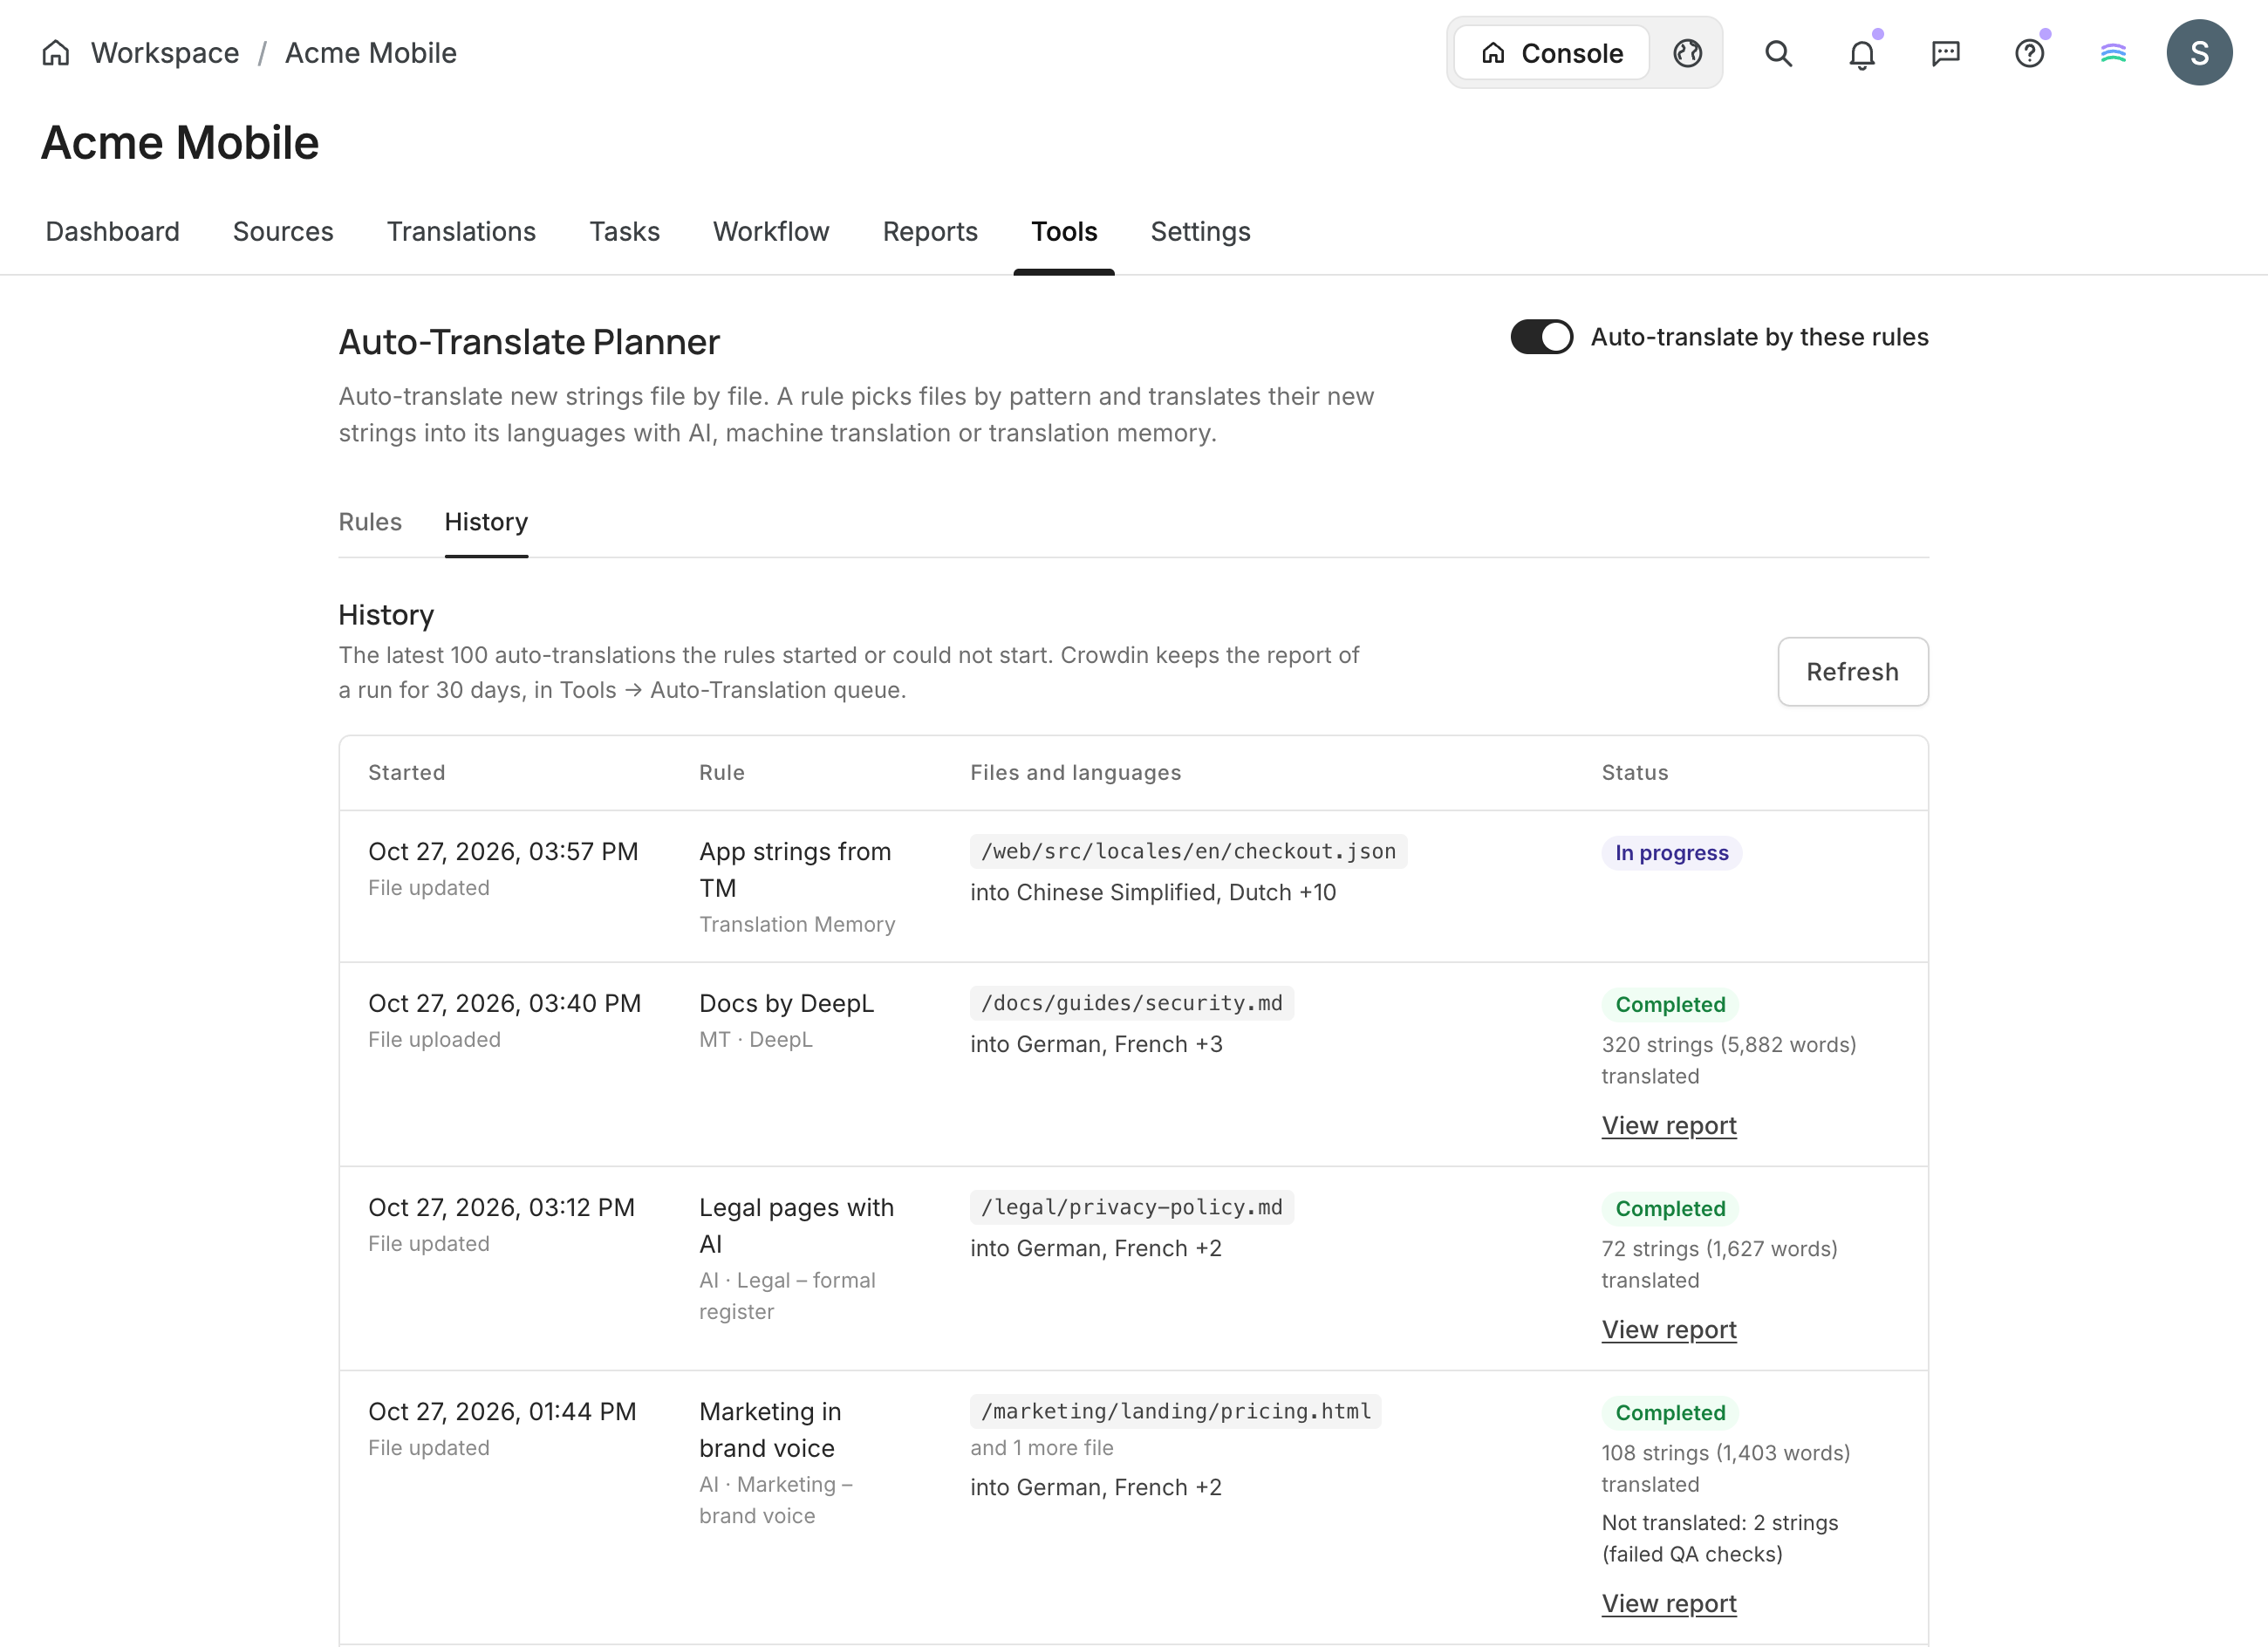Open the Sources tab
Viewport: 2268px width, 1647px height.
tap(283, 231)
